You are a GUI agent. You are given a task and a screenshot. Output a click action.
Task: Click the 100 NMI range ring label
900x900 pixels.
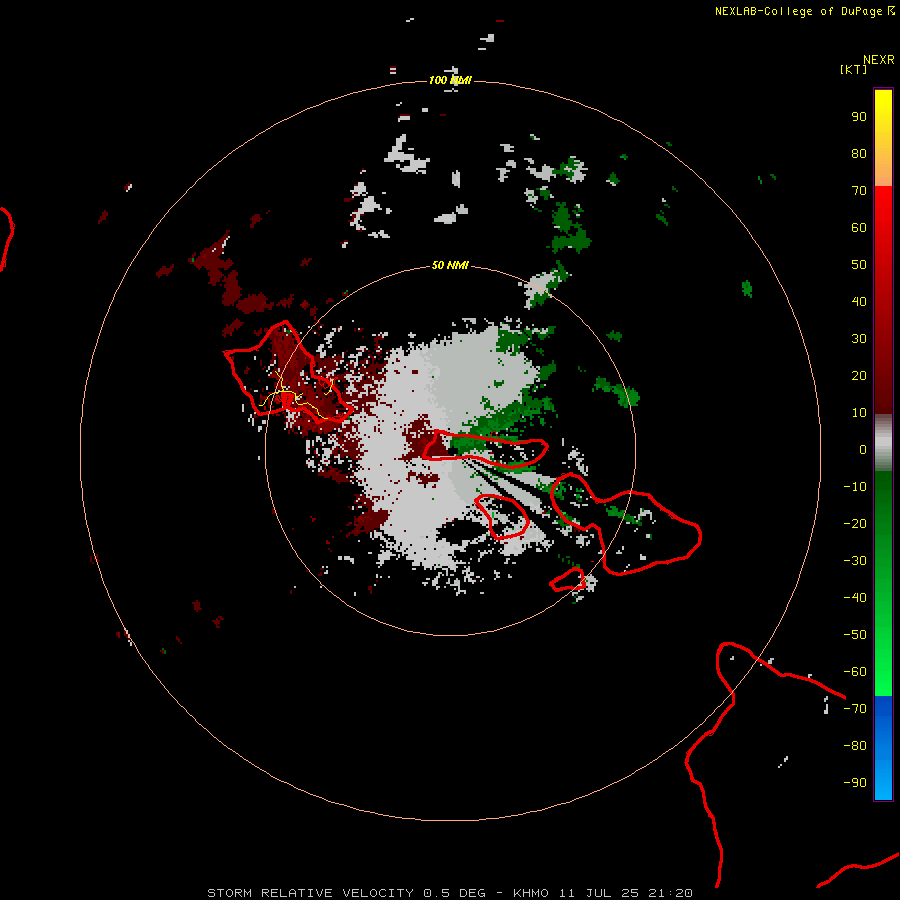(451, 80)
